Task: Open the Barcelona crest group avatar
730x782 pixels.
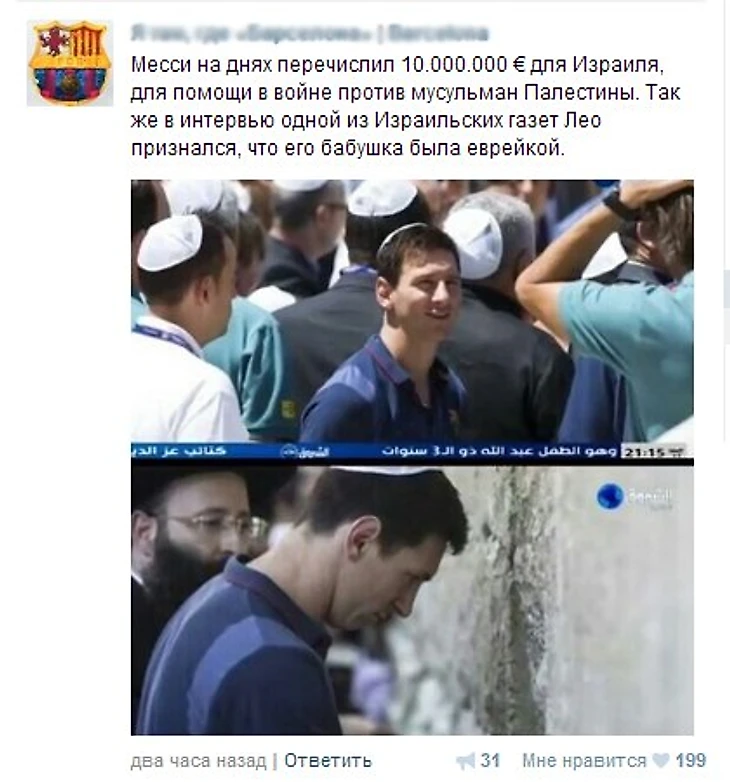Action: 70,63
